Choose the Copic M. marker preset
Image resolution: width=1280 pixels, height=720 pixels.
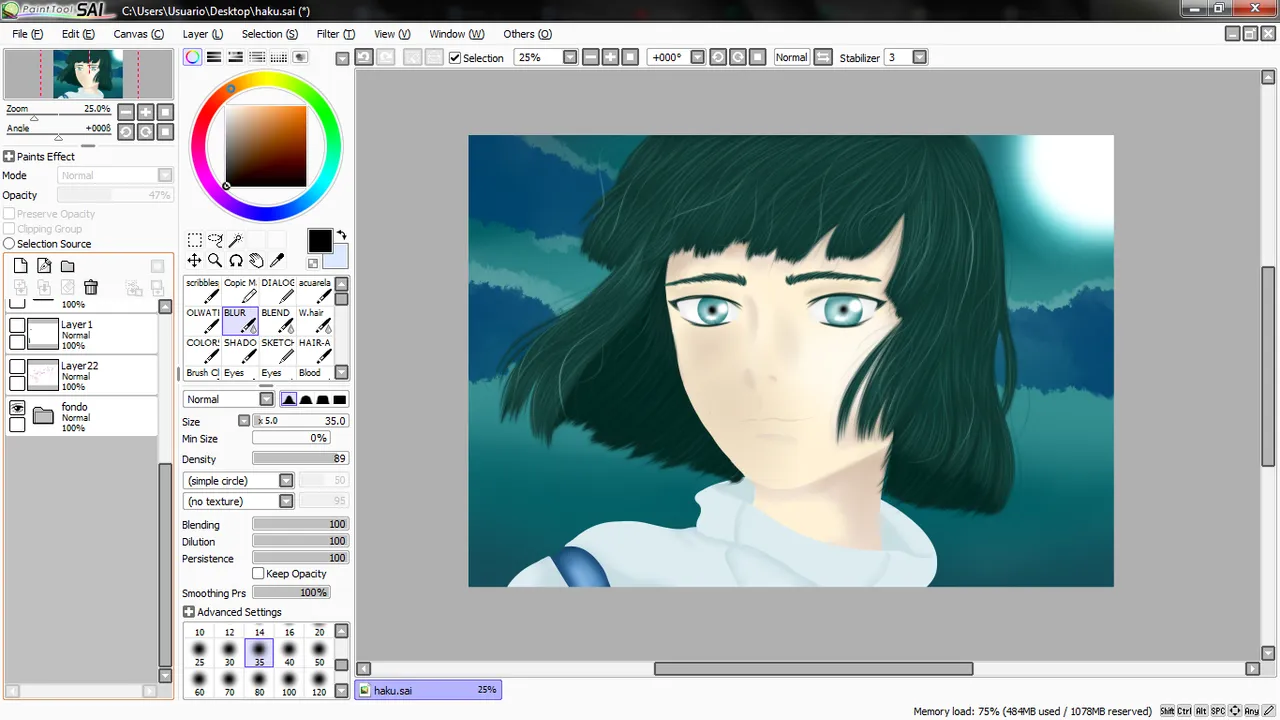click(240, 290)
